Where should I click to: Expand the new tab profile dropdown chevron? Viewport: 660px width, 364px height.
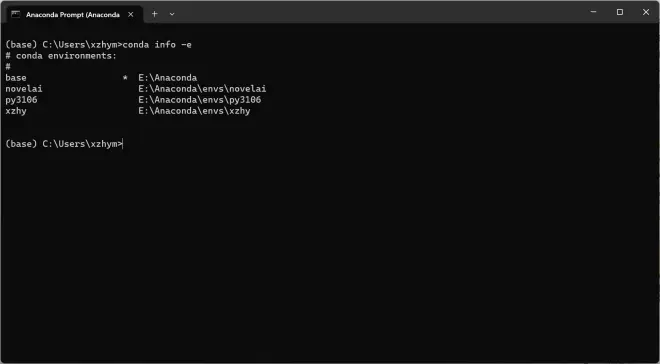coord(172,14)
